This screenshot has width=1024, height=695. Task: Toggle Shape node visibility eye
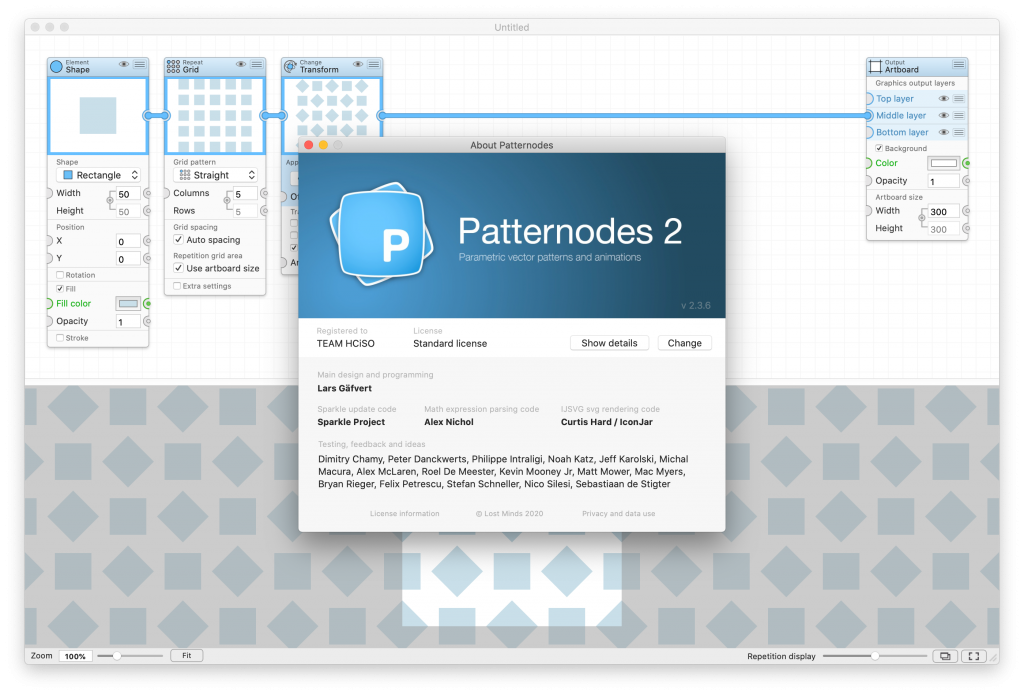[123, 64]
